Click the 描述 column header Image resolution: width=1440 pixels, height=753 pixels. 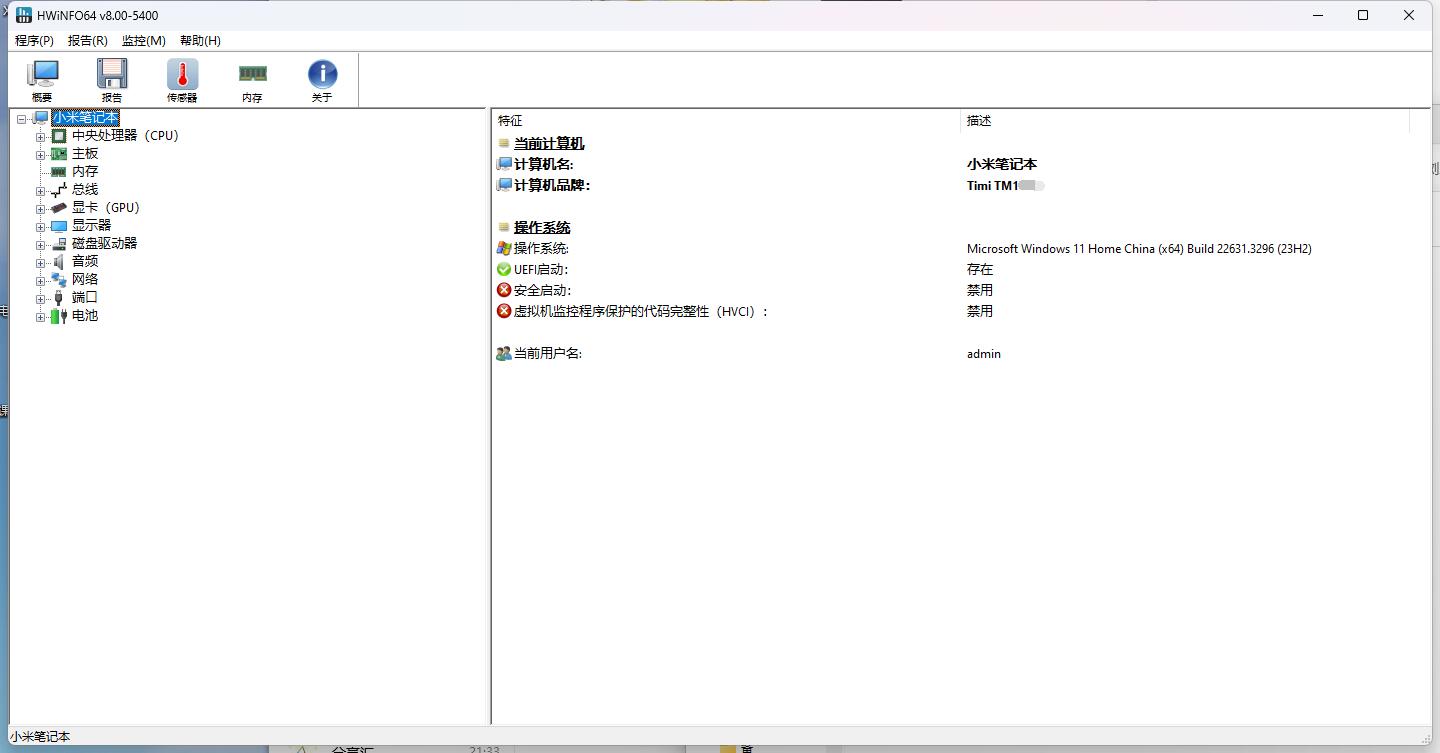(x=1185, y=121)
